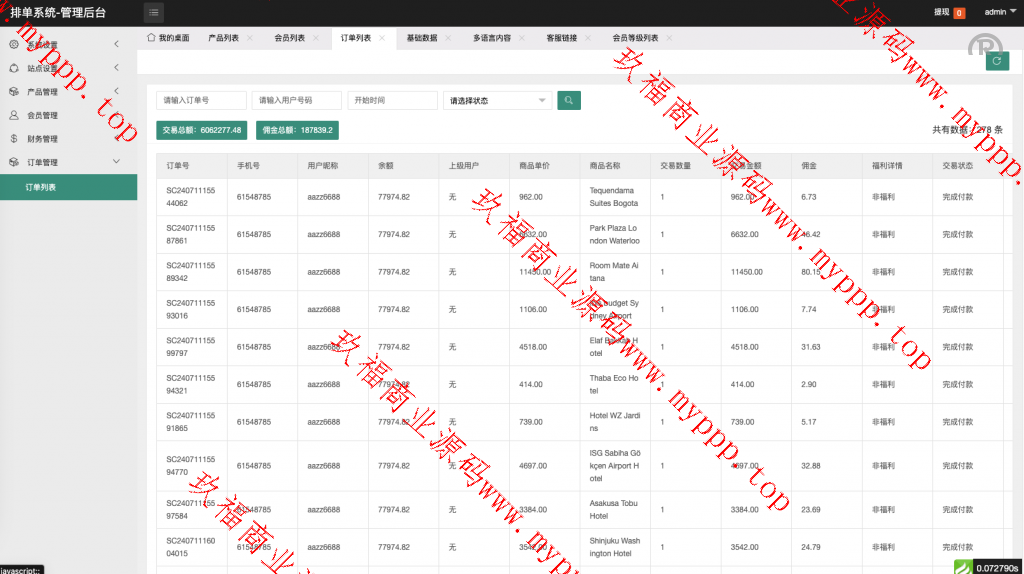This screenshot has width=1024, height=574.
Task: Close the 产品列表 tab with its X
Action: tap(250, 38)
